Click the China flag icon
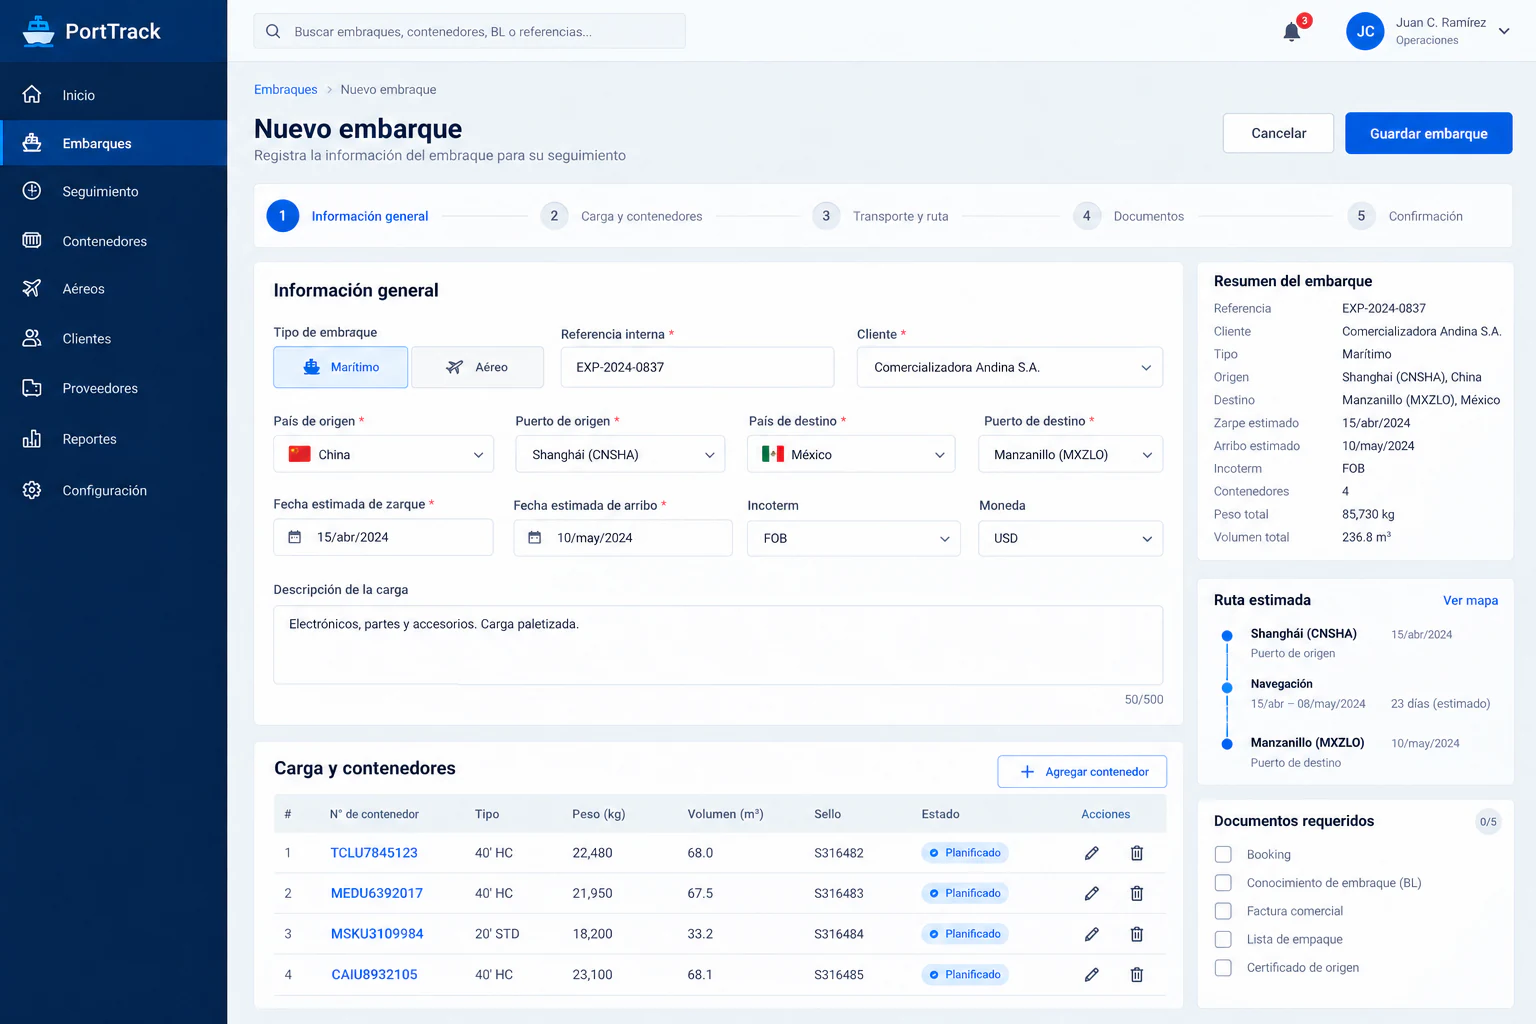This screenshot has height=1024, width=1536. click(299, 454)
